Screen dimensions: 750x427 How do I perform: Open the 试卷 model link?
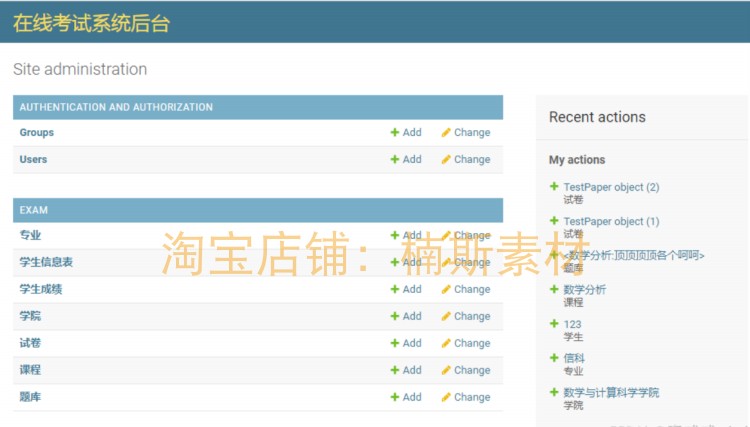(30, 343)
